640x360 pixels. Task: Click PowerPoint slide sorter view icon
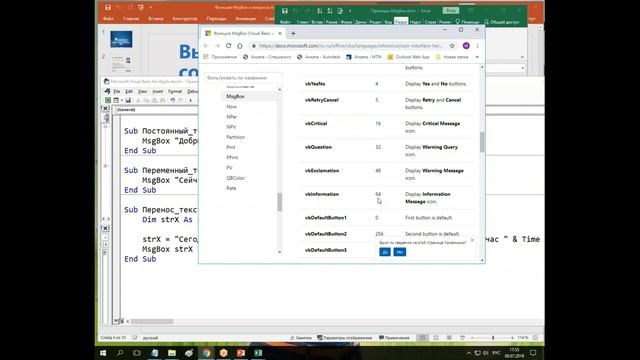[436, 338]
